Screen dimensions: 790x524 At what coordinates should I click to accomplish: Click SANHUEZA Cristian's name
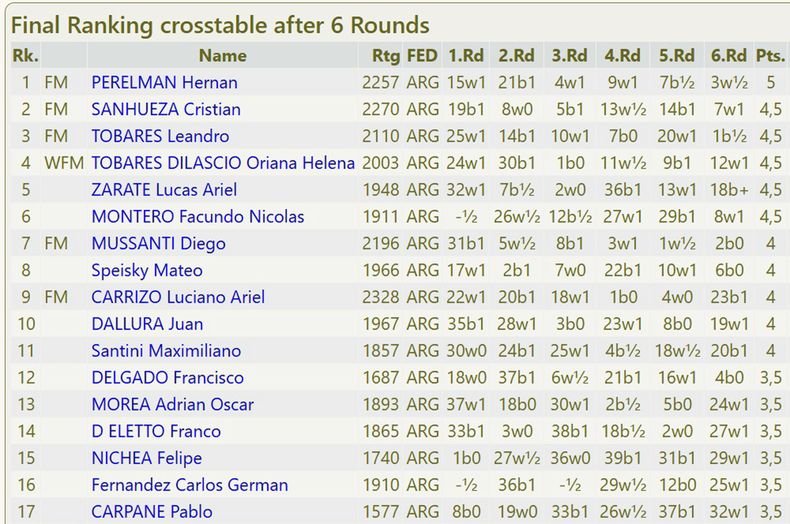click(166, 109)
